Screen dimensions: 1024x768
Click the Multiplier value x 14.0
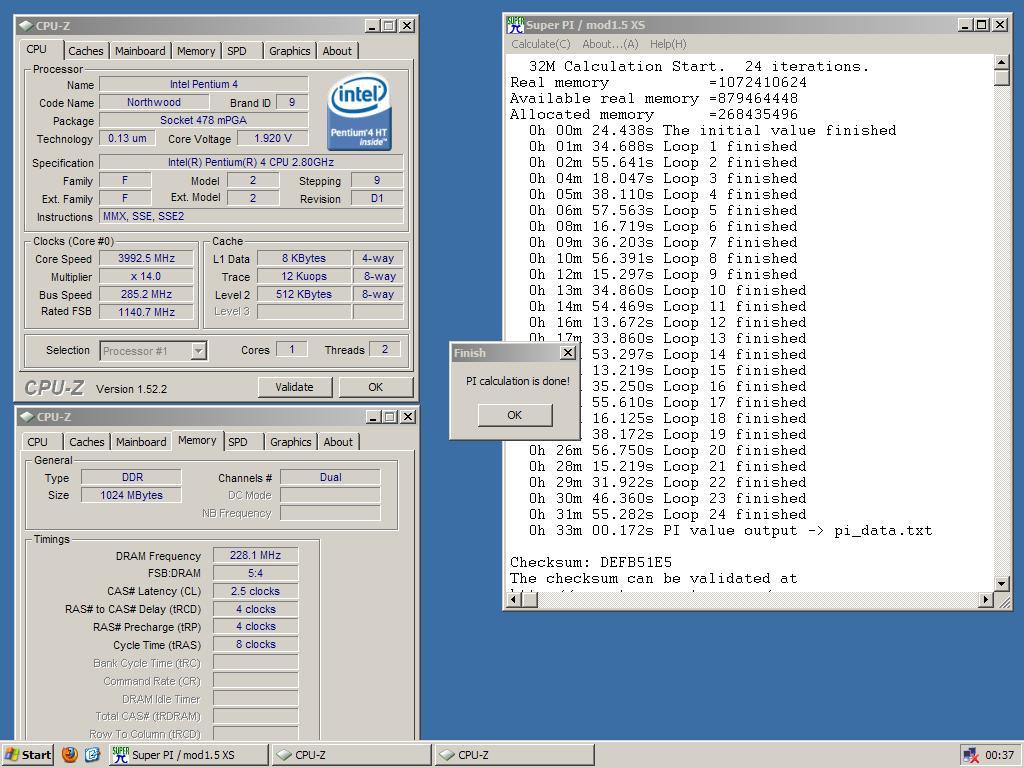(x=146, y=277)
